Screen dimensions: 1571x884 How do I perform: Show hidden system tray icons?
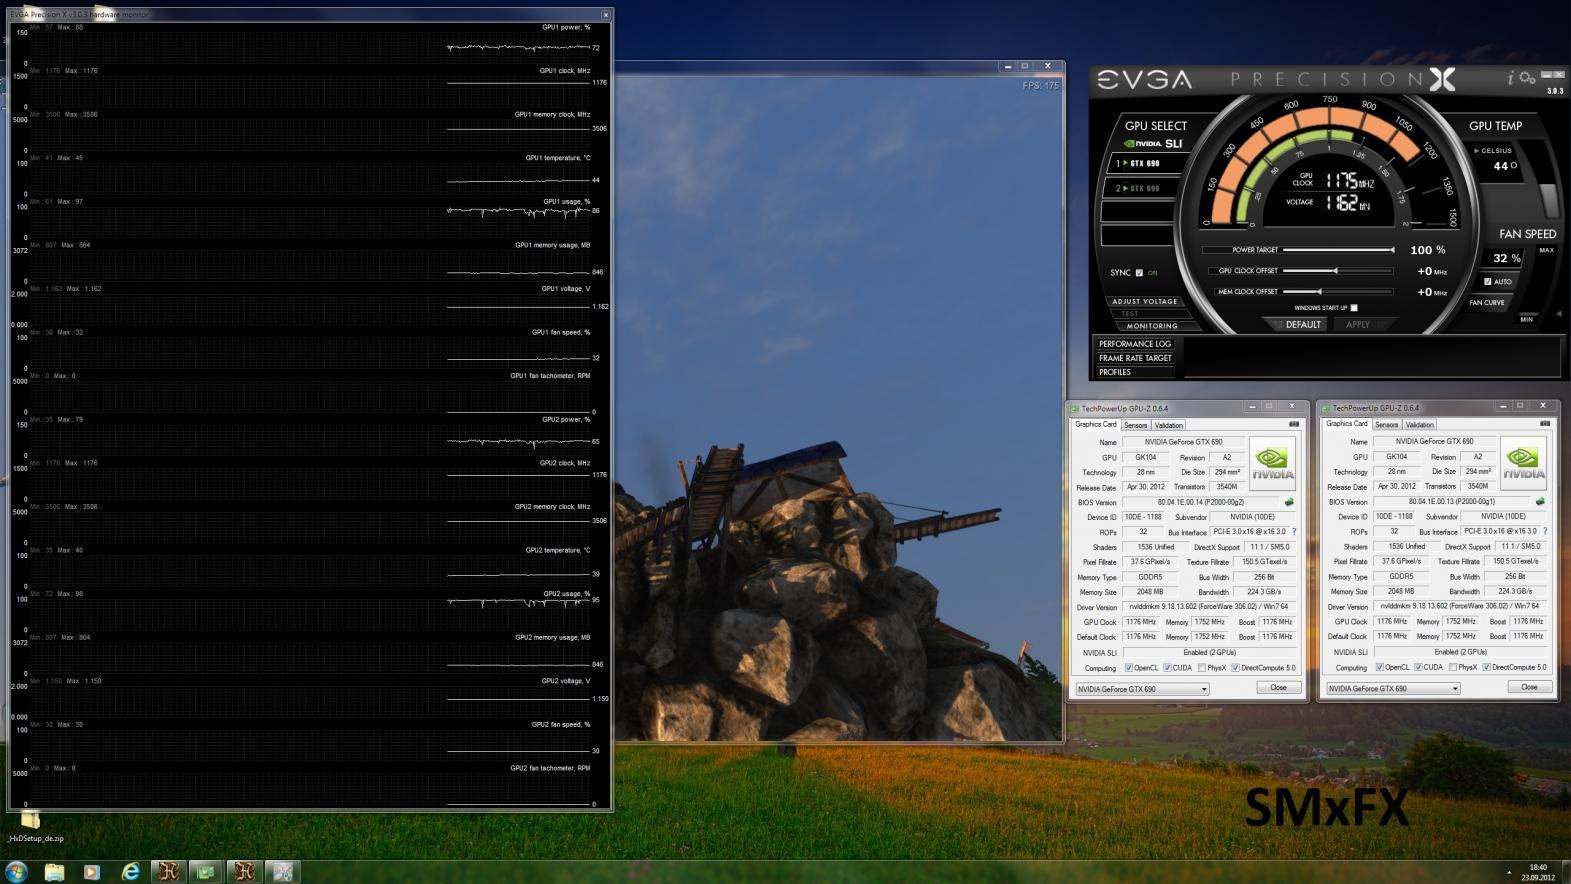pos(1510,873)
